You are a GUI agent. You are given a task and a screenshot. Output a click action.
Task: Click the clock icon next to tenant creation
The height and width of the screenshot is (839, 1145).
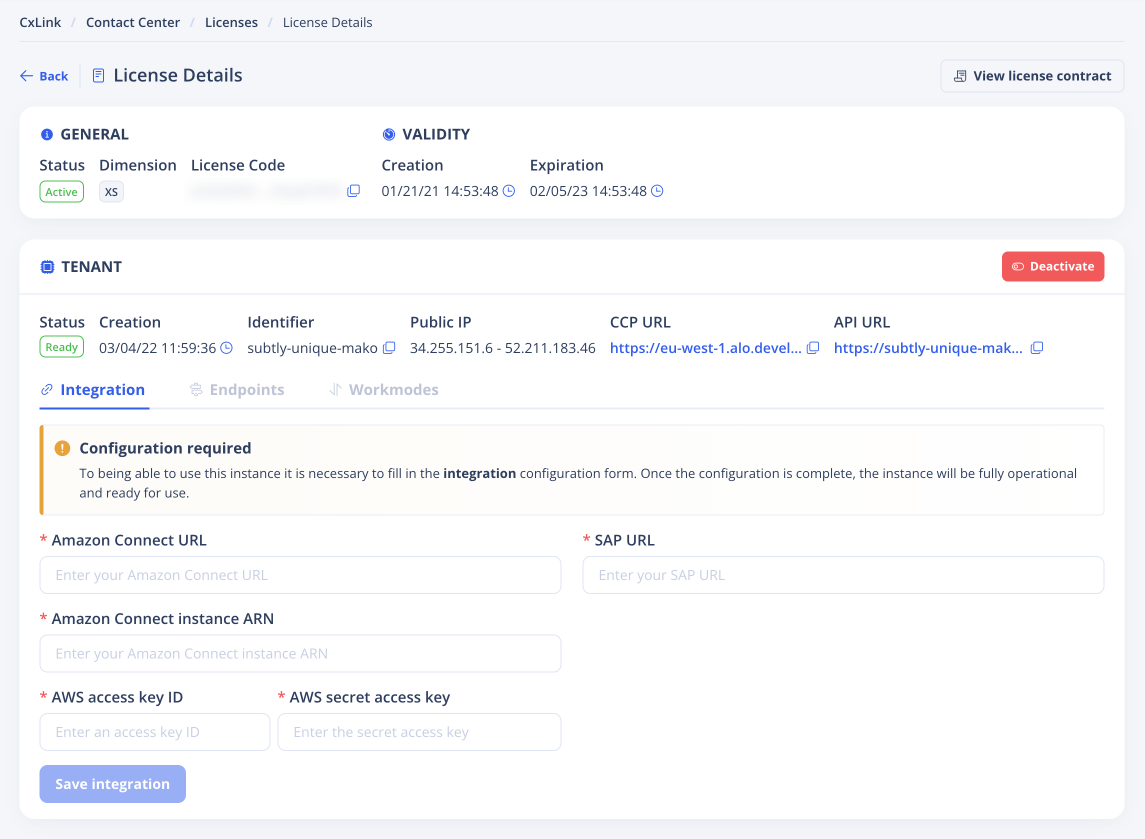226,348
